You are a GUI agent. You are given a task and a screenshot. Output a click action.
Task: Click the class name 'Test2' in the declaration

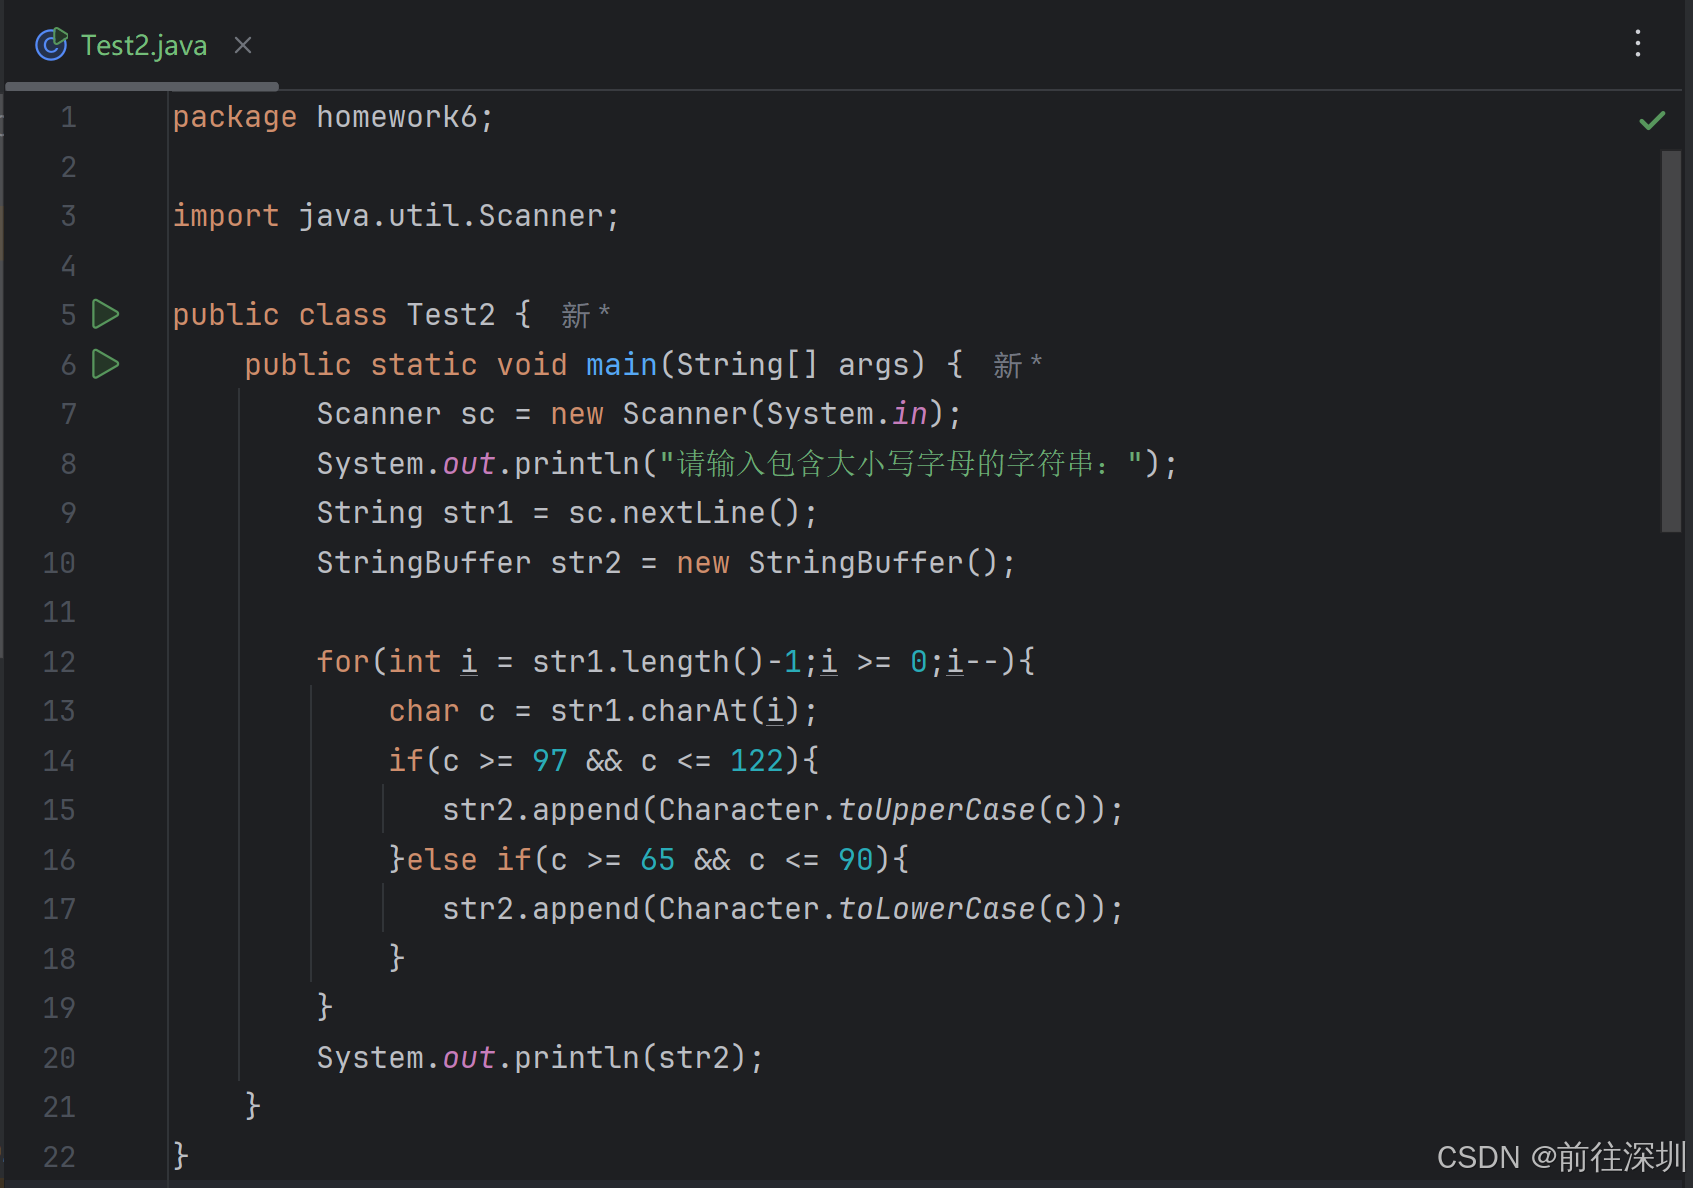tap(451, 315)
